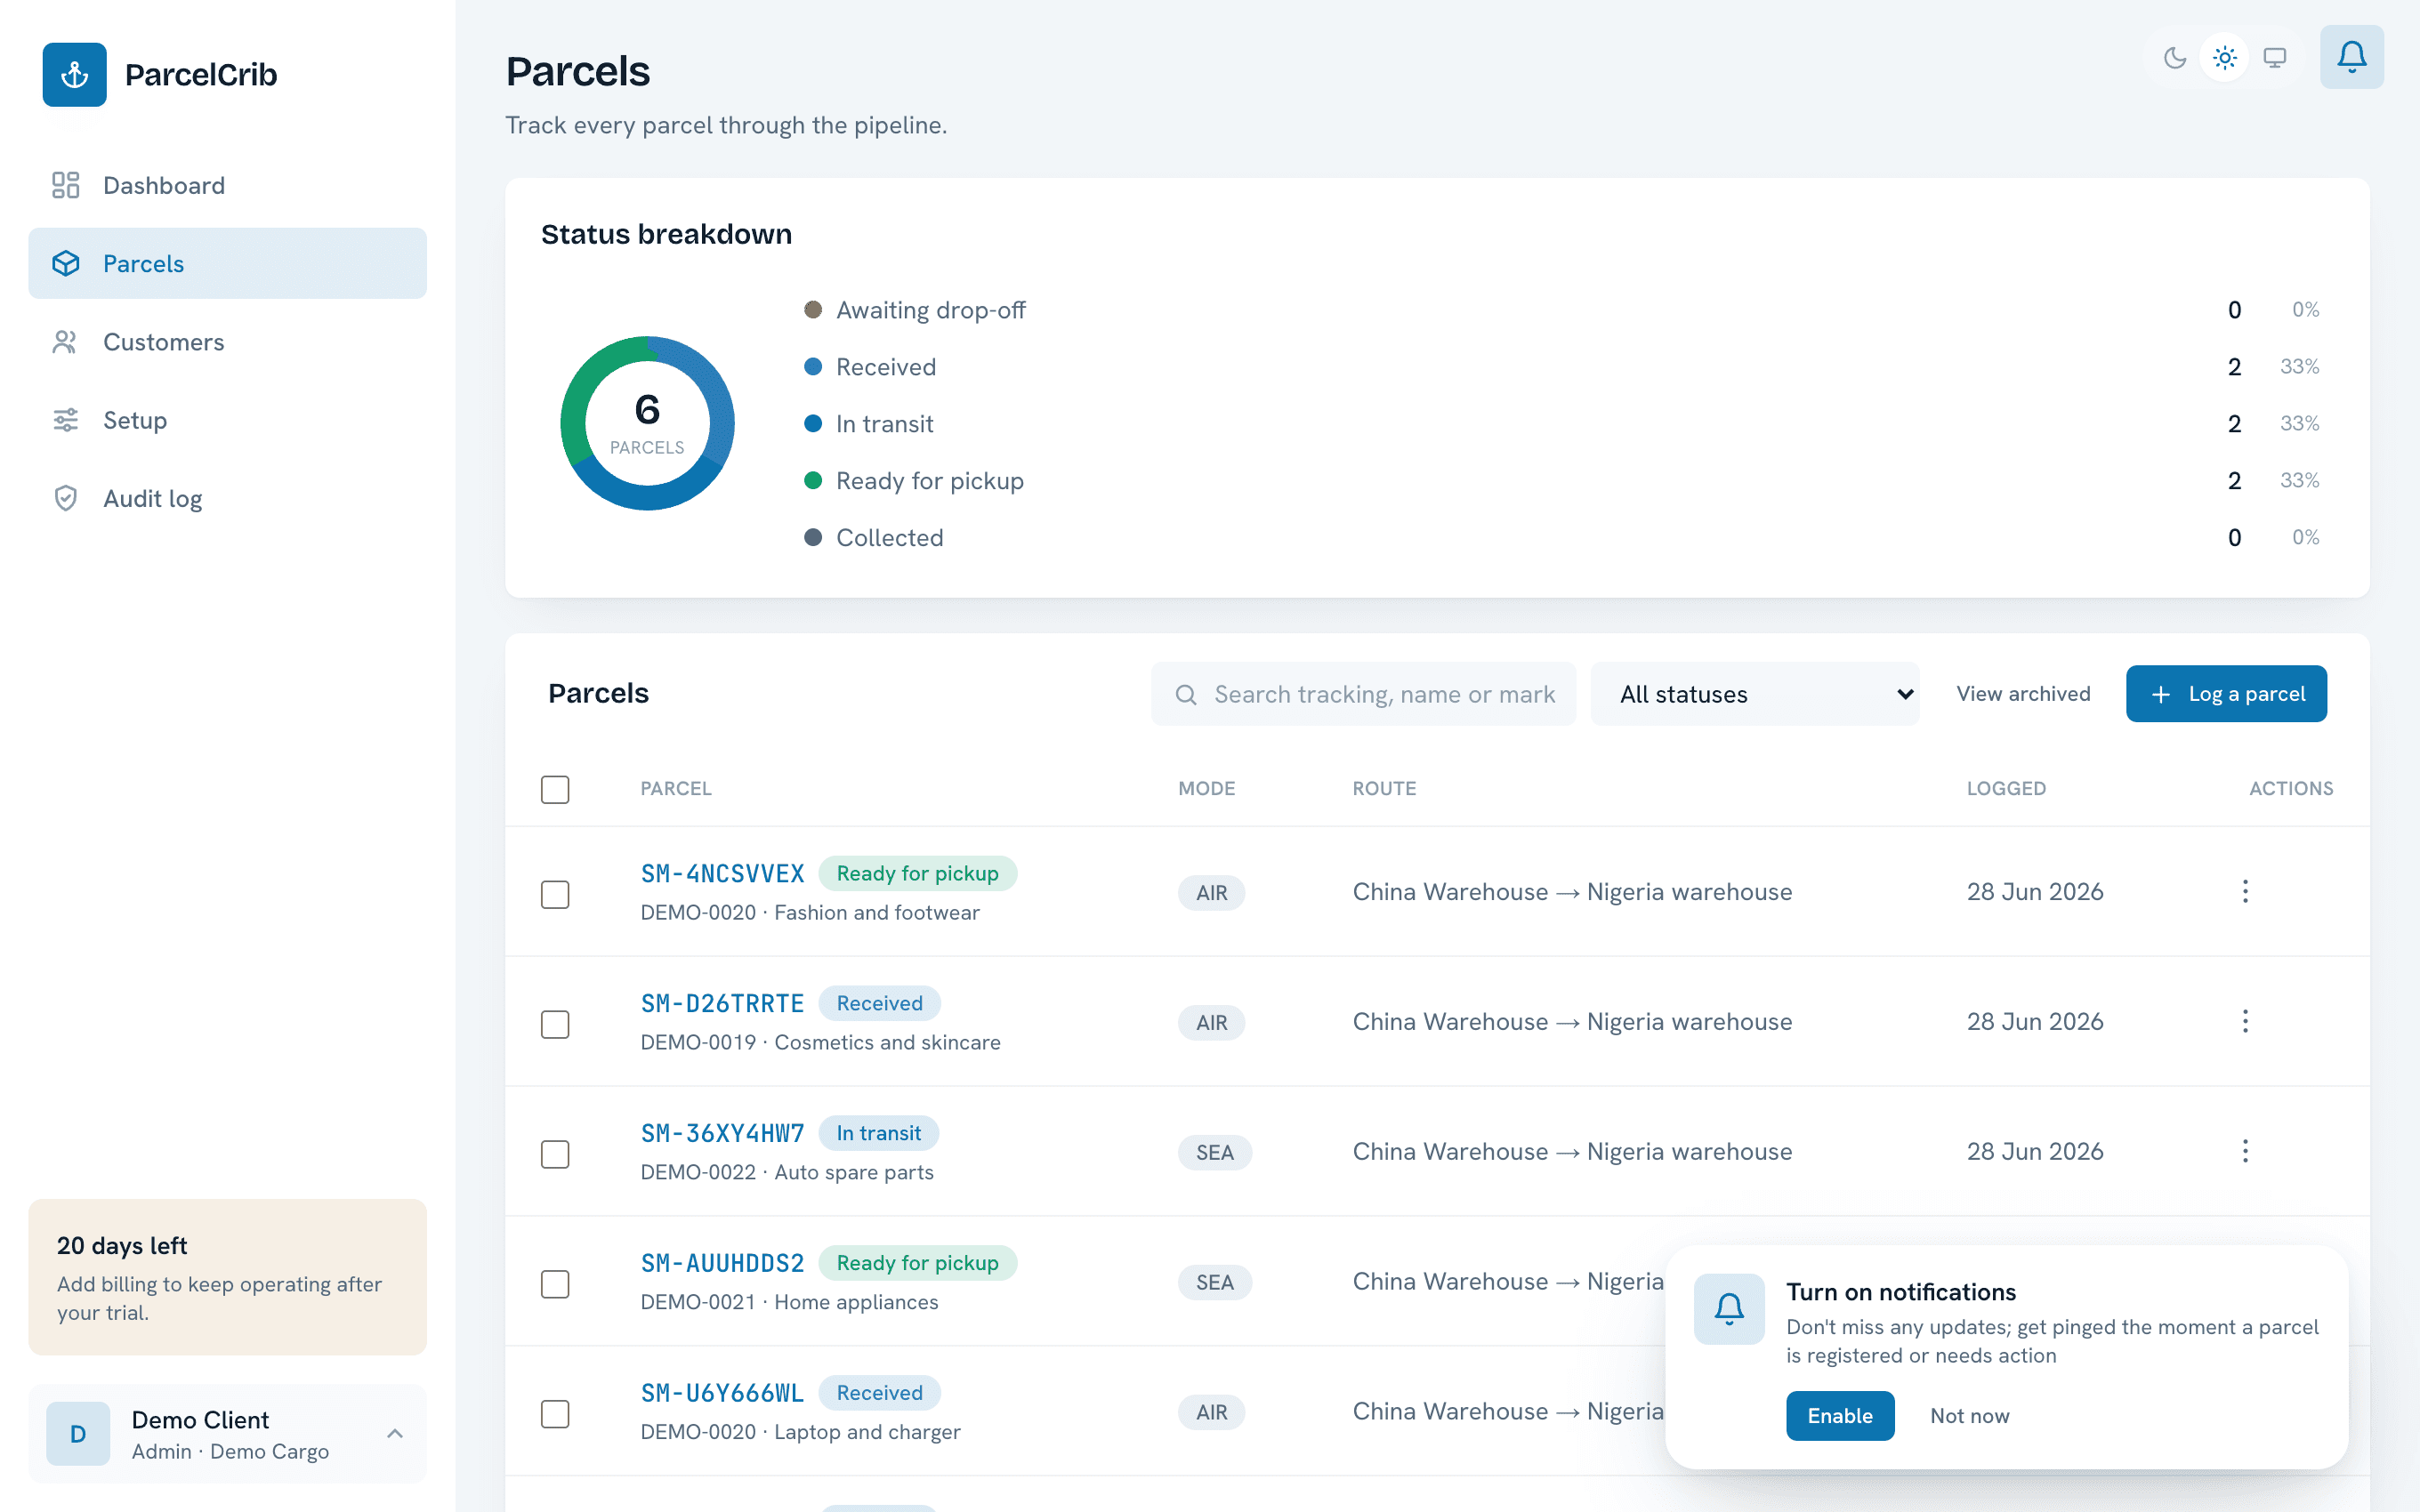Click the LOGGED column header
This screenshot has height=1512, width=2420.
(x=2006, y=789)
